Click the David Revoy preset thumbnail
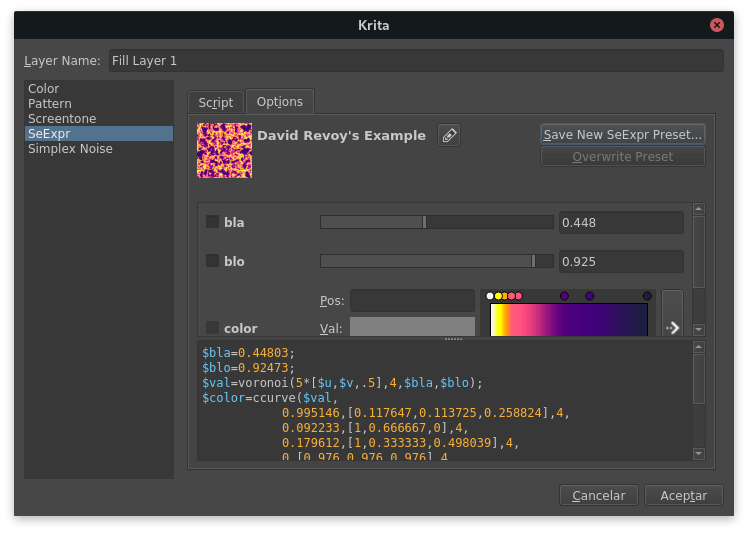The image size is (748, 533). (224, 150)
